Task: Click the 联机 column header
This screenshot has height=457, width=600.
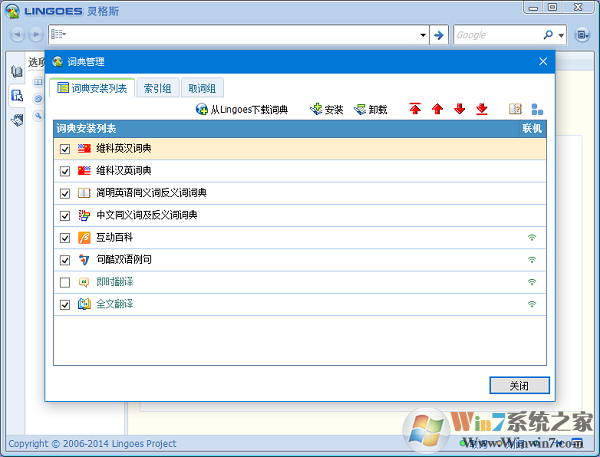Action: [x=532, y=129]
